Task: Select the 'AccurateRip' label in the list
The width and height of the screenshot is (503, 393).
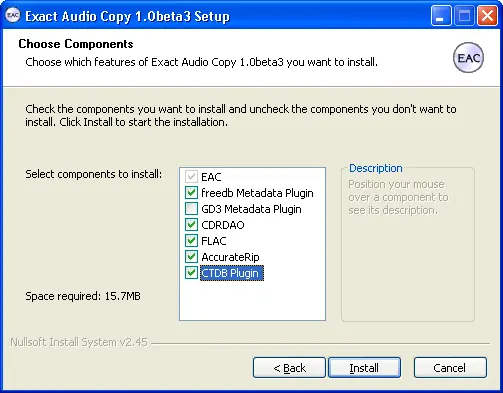Action: tap(230, 257)
